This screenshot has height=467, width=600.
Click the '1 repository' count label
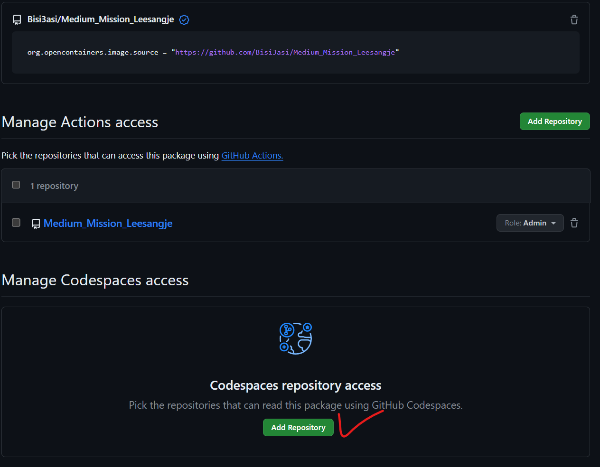54,186
